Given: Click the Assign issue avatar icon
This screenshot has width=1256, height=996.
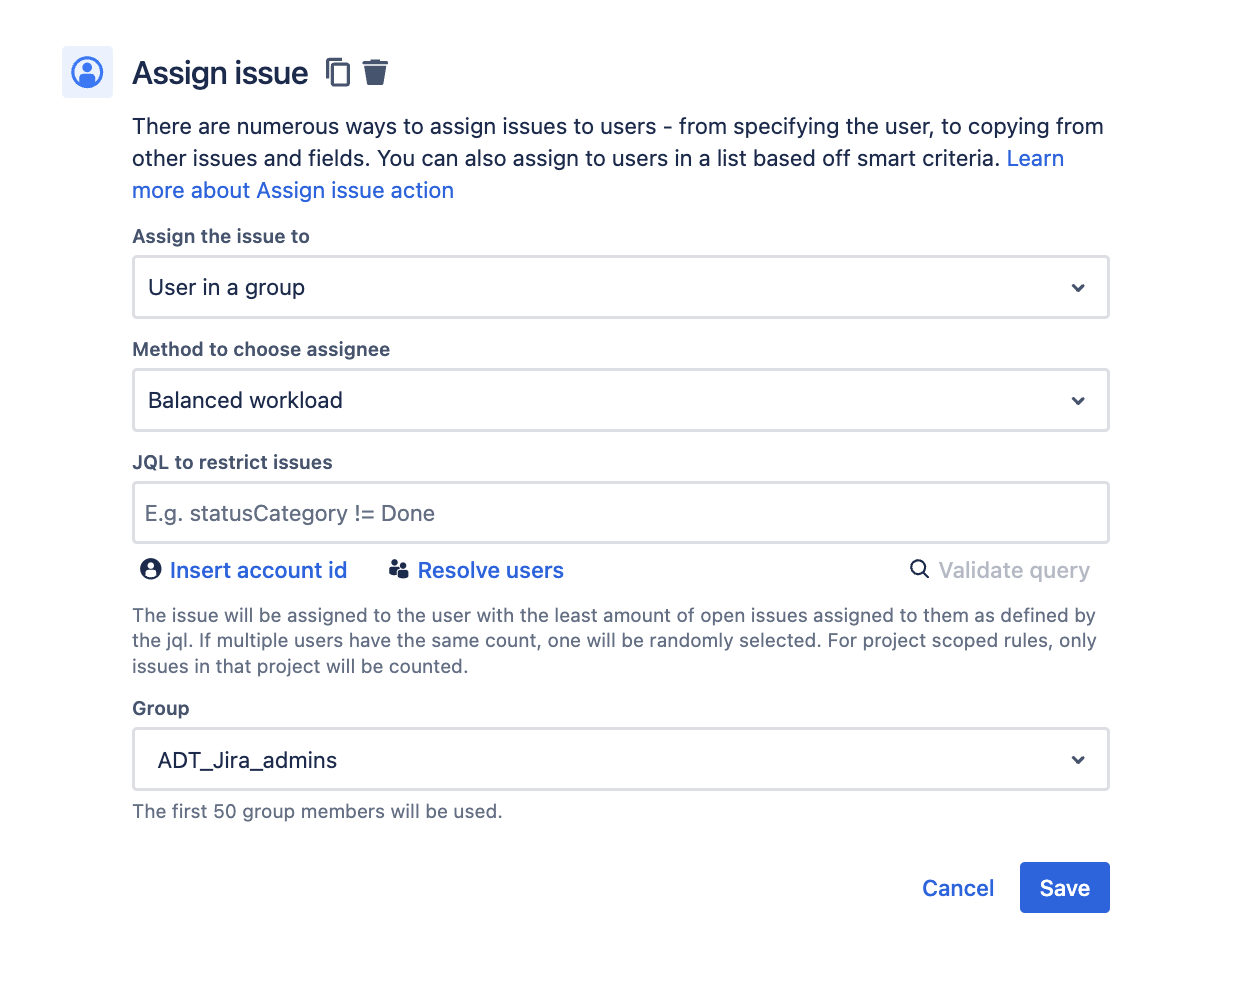Looking at the screenshot, I should pyautogui.click(x=87, y=72).
